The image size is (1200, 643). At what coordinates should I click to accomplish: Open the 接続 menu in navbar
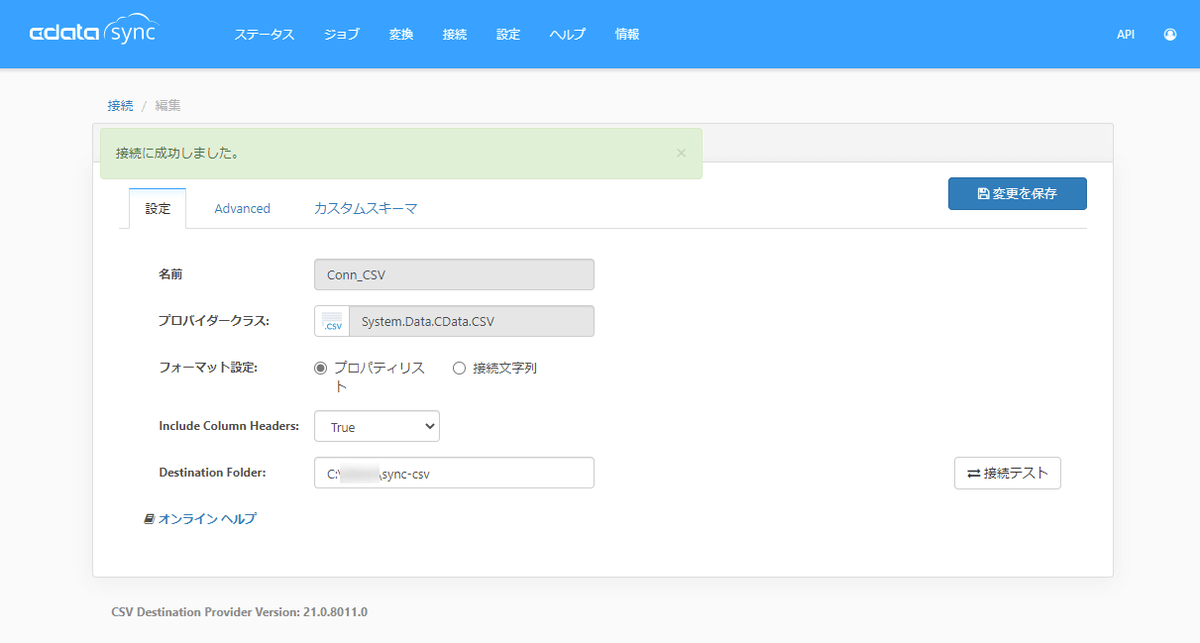click(454, 34)
